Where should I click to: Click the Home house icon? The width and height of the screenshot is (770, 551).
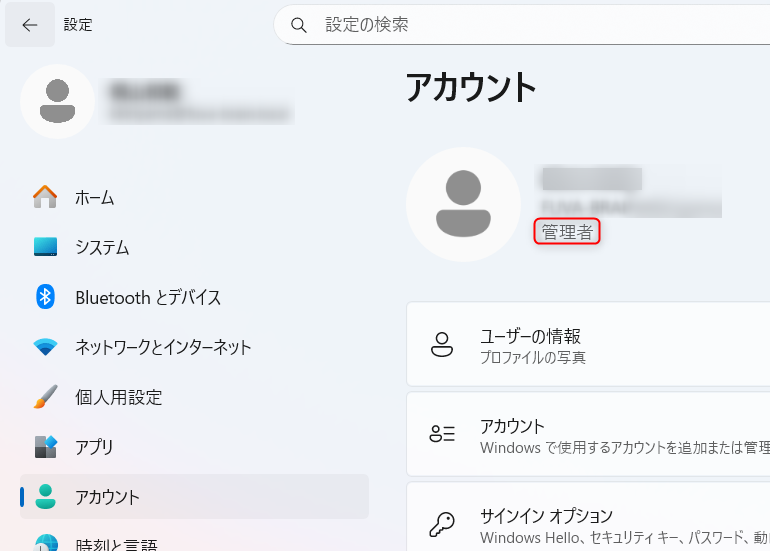(45, 197)
